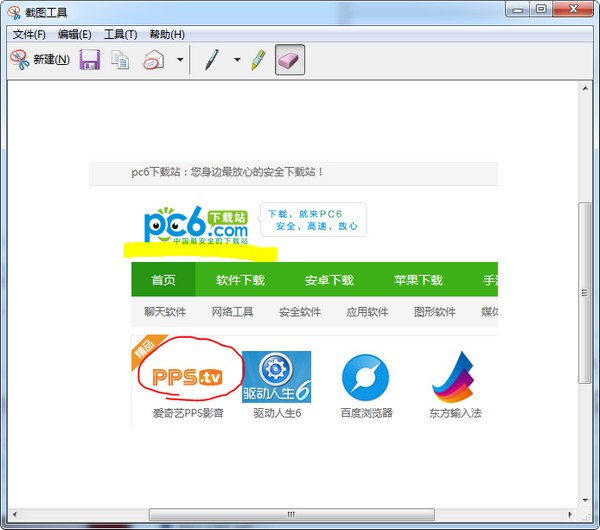Expand the send snip options arrow

pyautogui.click(x=180, y=60)
